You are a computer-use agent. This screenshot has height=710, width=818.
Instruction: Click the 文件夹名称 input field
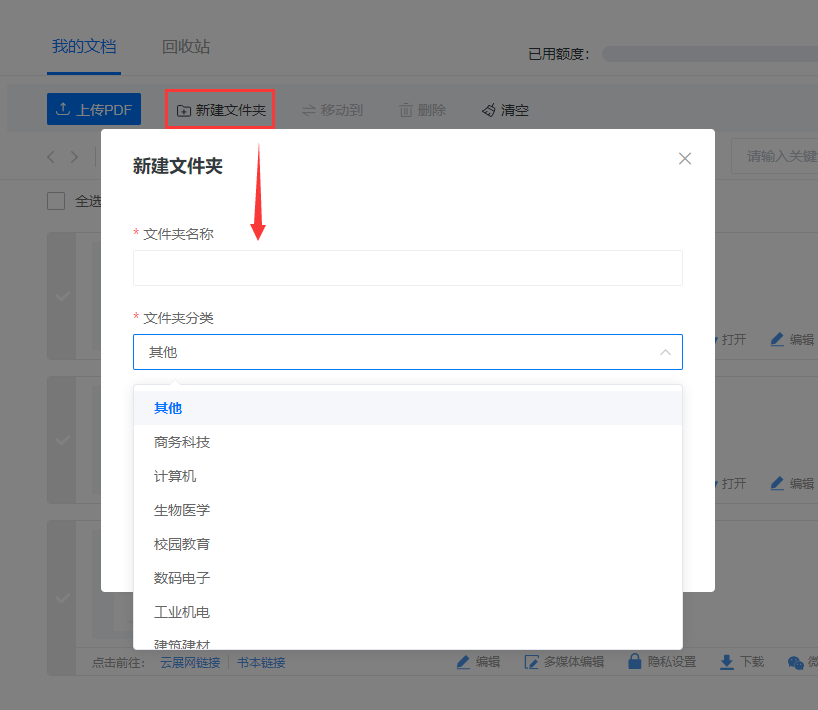[407, 268]
